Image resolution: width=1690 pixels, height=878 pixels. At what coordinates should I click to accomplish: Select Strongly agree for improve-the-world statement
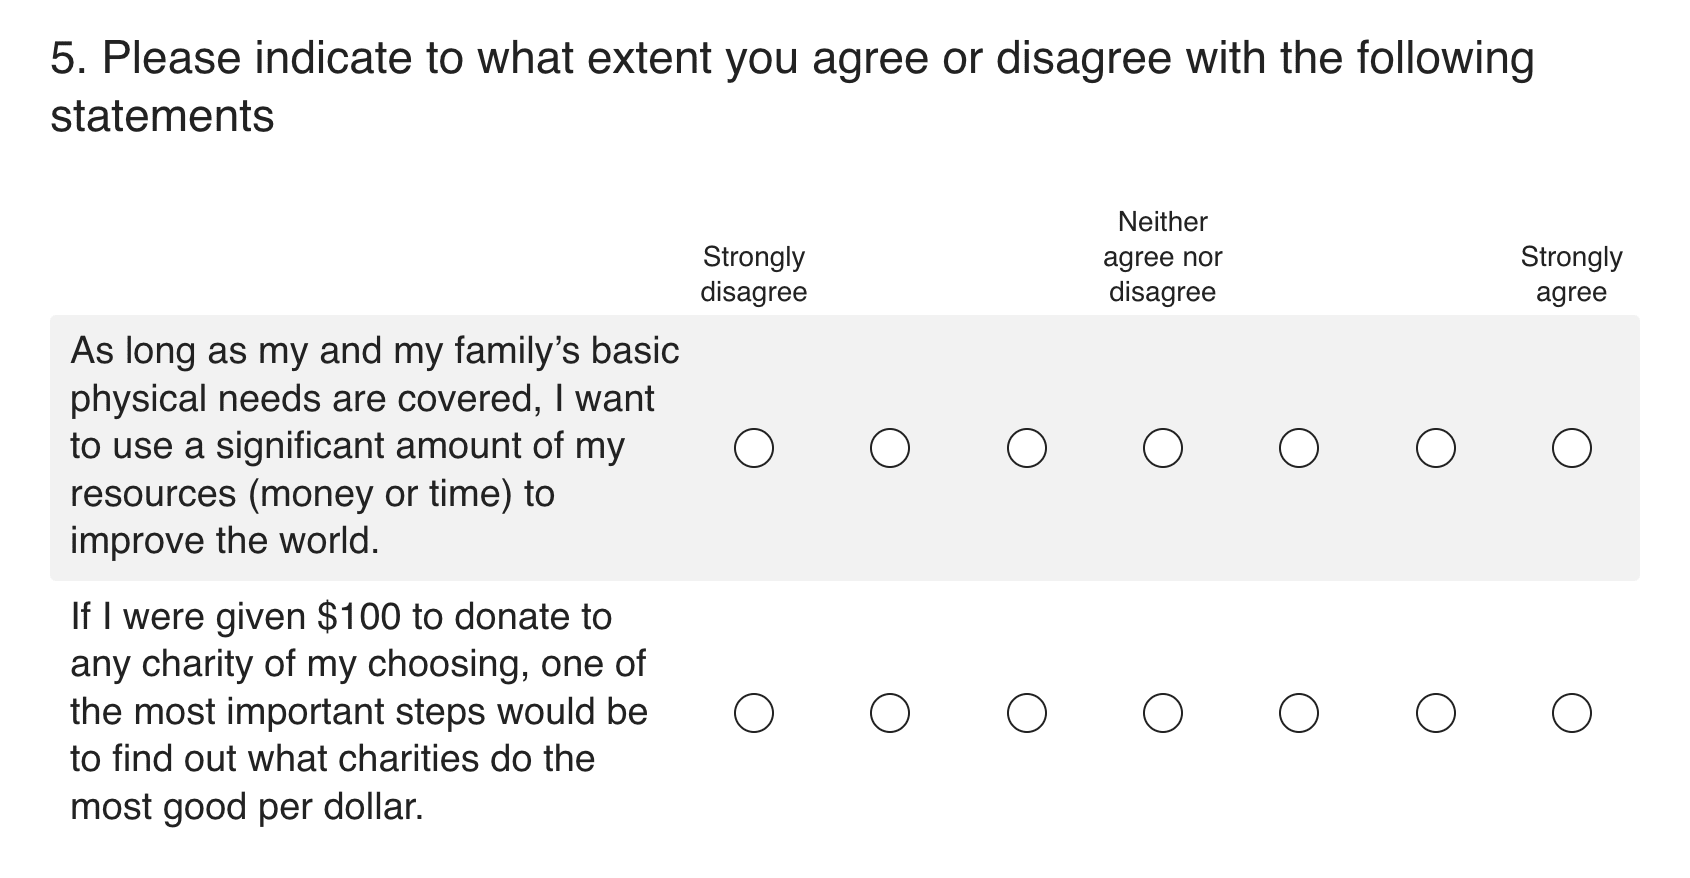tap(1571, 448)
